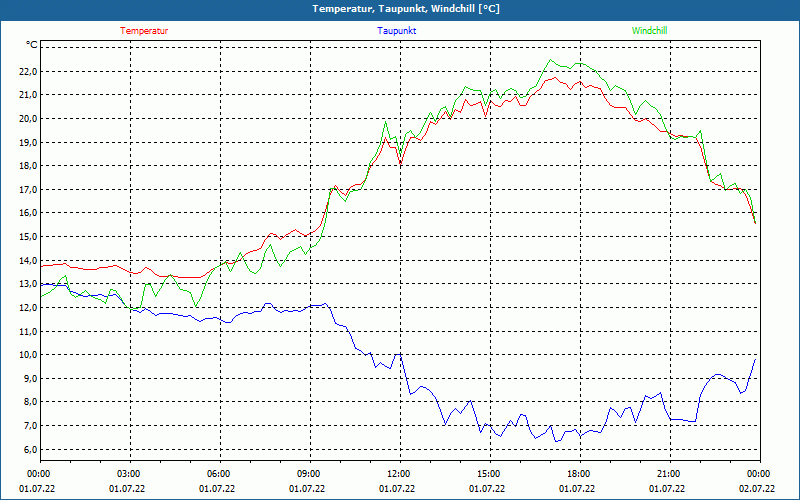Click the 9,0 y-axis value
Image resolution: width=800 pixels, height=500 pixels.
[30, 379]
